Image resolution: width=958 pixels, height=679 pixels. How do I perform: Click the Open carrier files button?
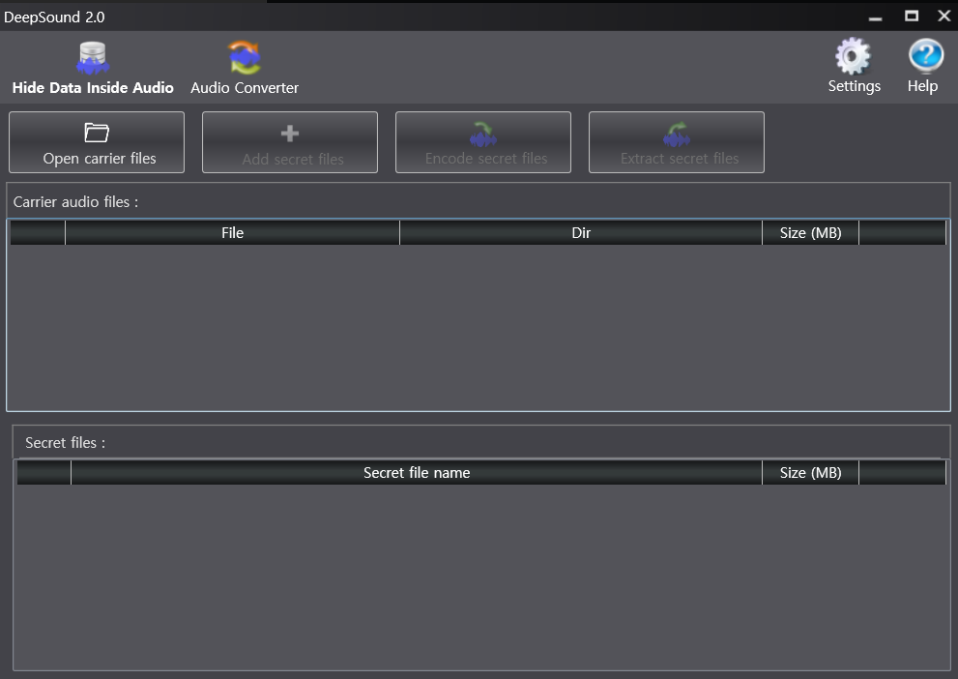pyautogui.click(x=97, y=142)
